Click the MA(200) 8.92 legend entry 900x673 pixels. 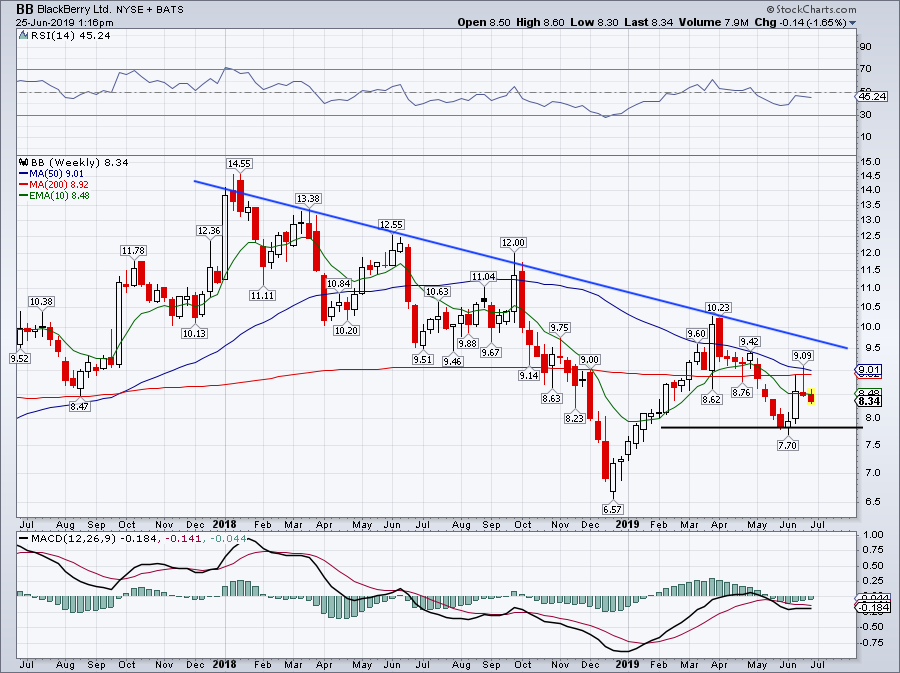click(54, 184)
